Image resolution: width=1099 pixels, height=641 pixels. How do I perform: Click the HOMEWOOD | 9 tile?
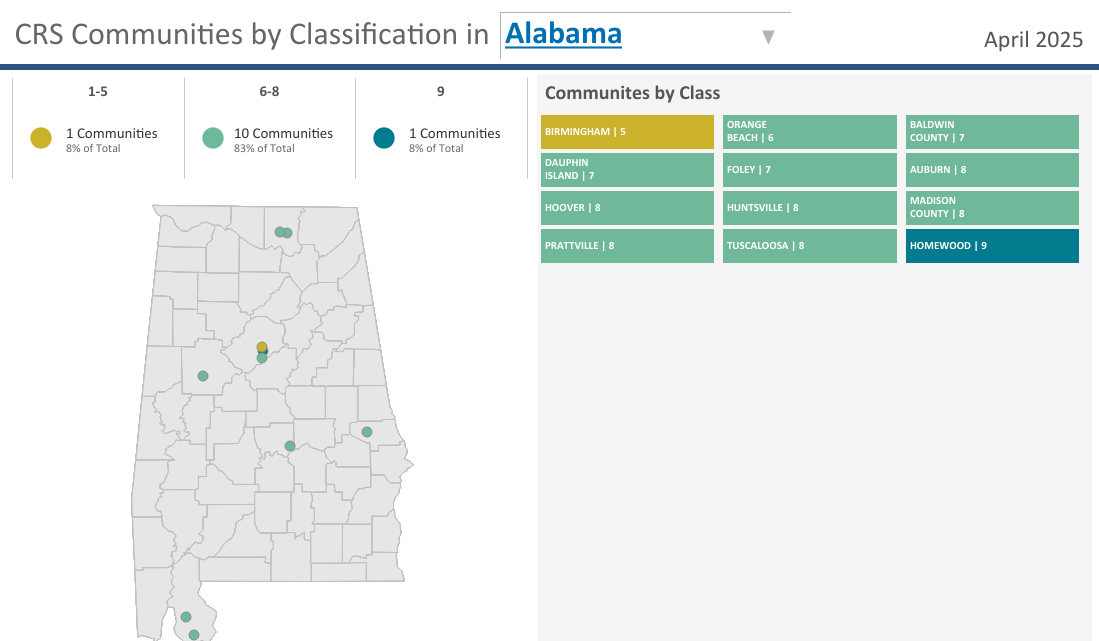[992, 246]
